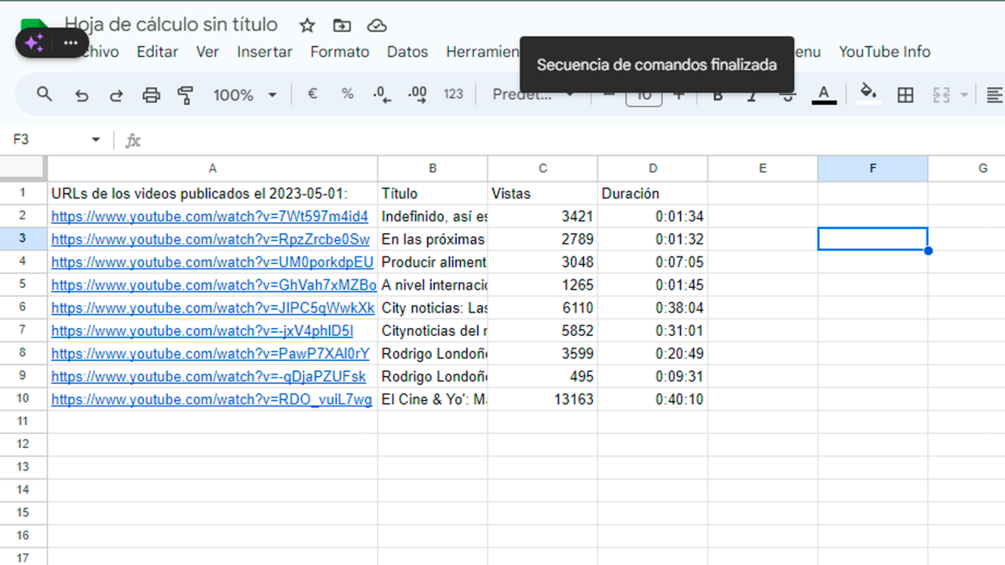The width and height of the screenshot is (1005, 565).
Task: Open the link ending in UM0porkdpEU
Action: (x=212, y=263)
